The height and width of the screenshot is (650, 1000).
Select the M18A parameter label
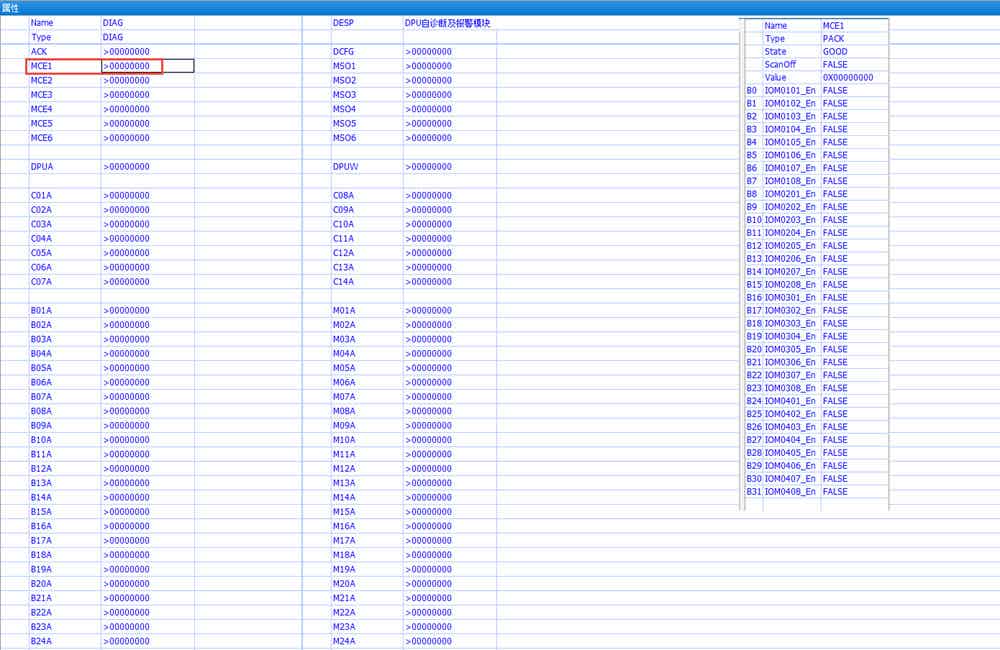pyautogui.click(x=344, y=555)
